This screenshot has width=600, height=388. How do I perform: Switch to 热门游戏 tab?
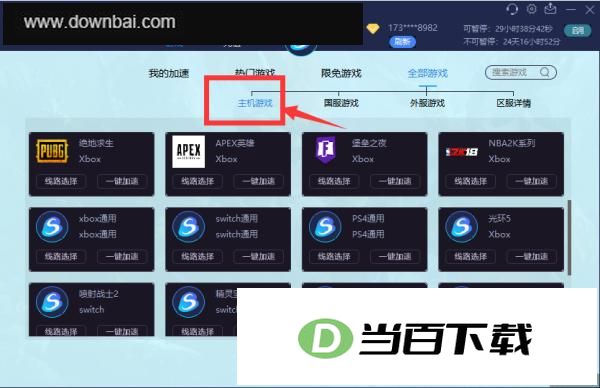coord(255,73)
